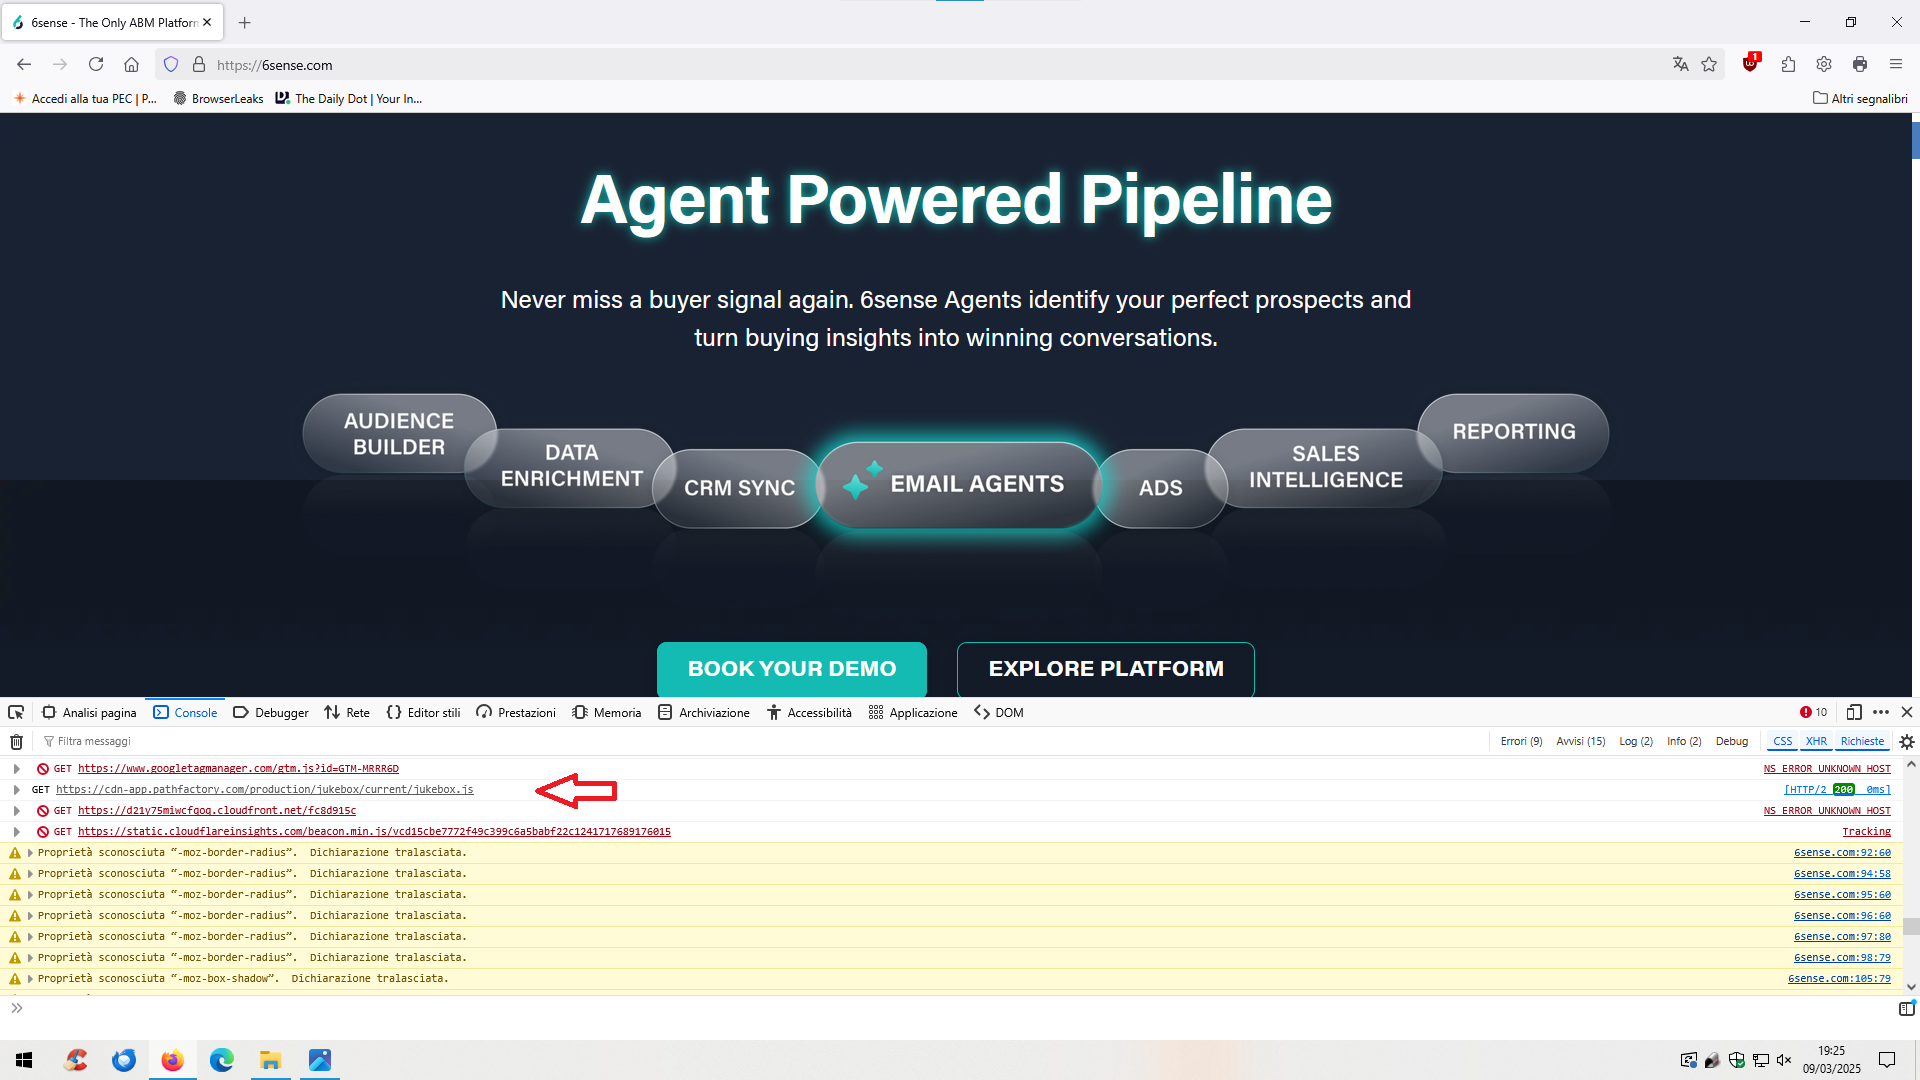Expand the warning linked to 6sense.com:98:79
The width and height of the screenshot is (1920, 1080).
[30, 958]
